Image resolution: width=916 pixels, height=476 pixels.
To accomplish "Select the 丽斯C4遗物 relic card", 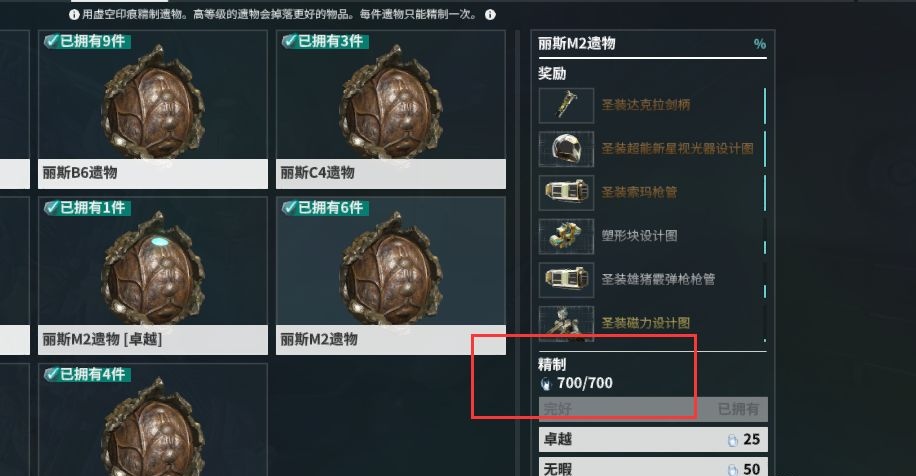I will [x=391, y=109].
